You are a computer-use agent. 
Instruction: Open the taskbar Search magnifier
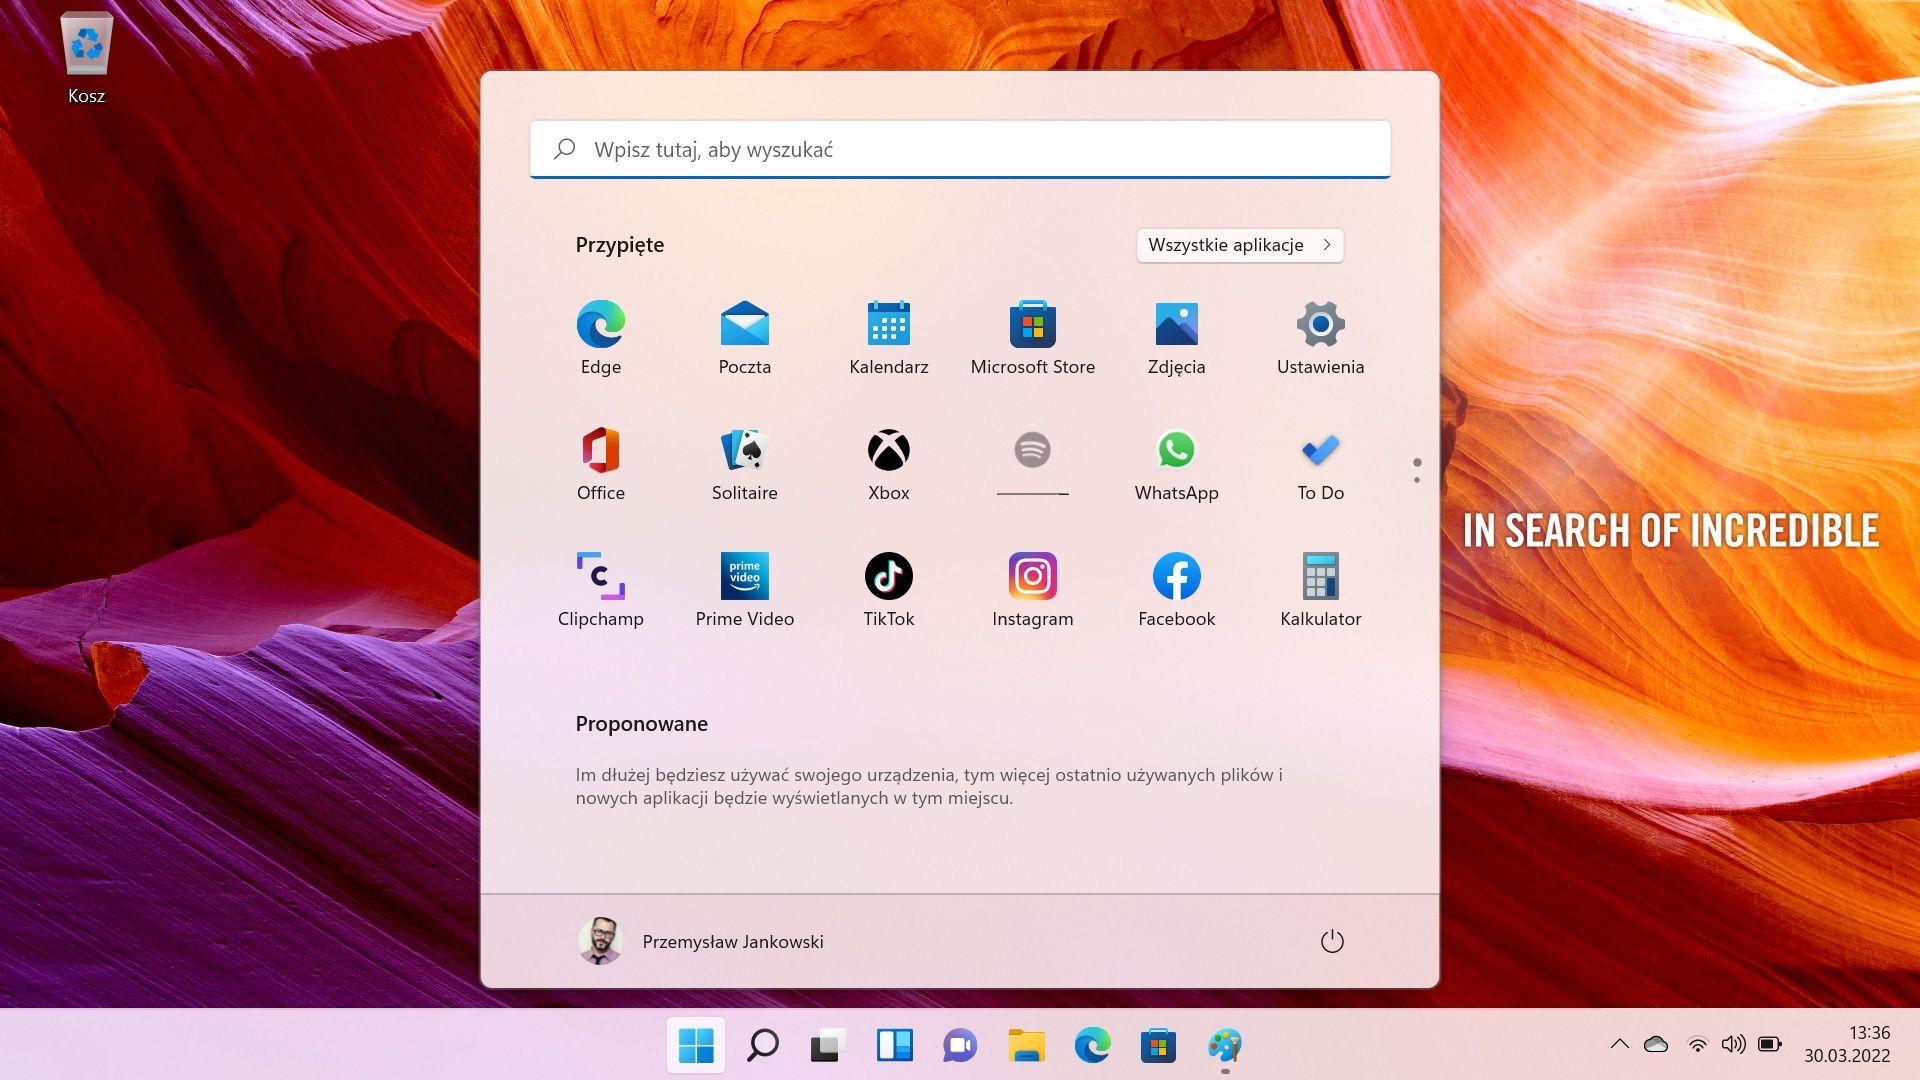pos(762,1046)
